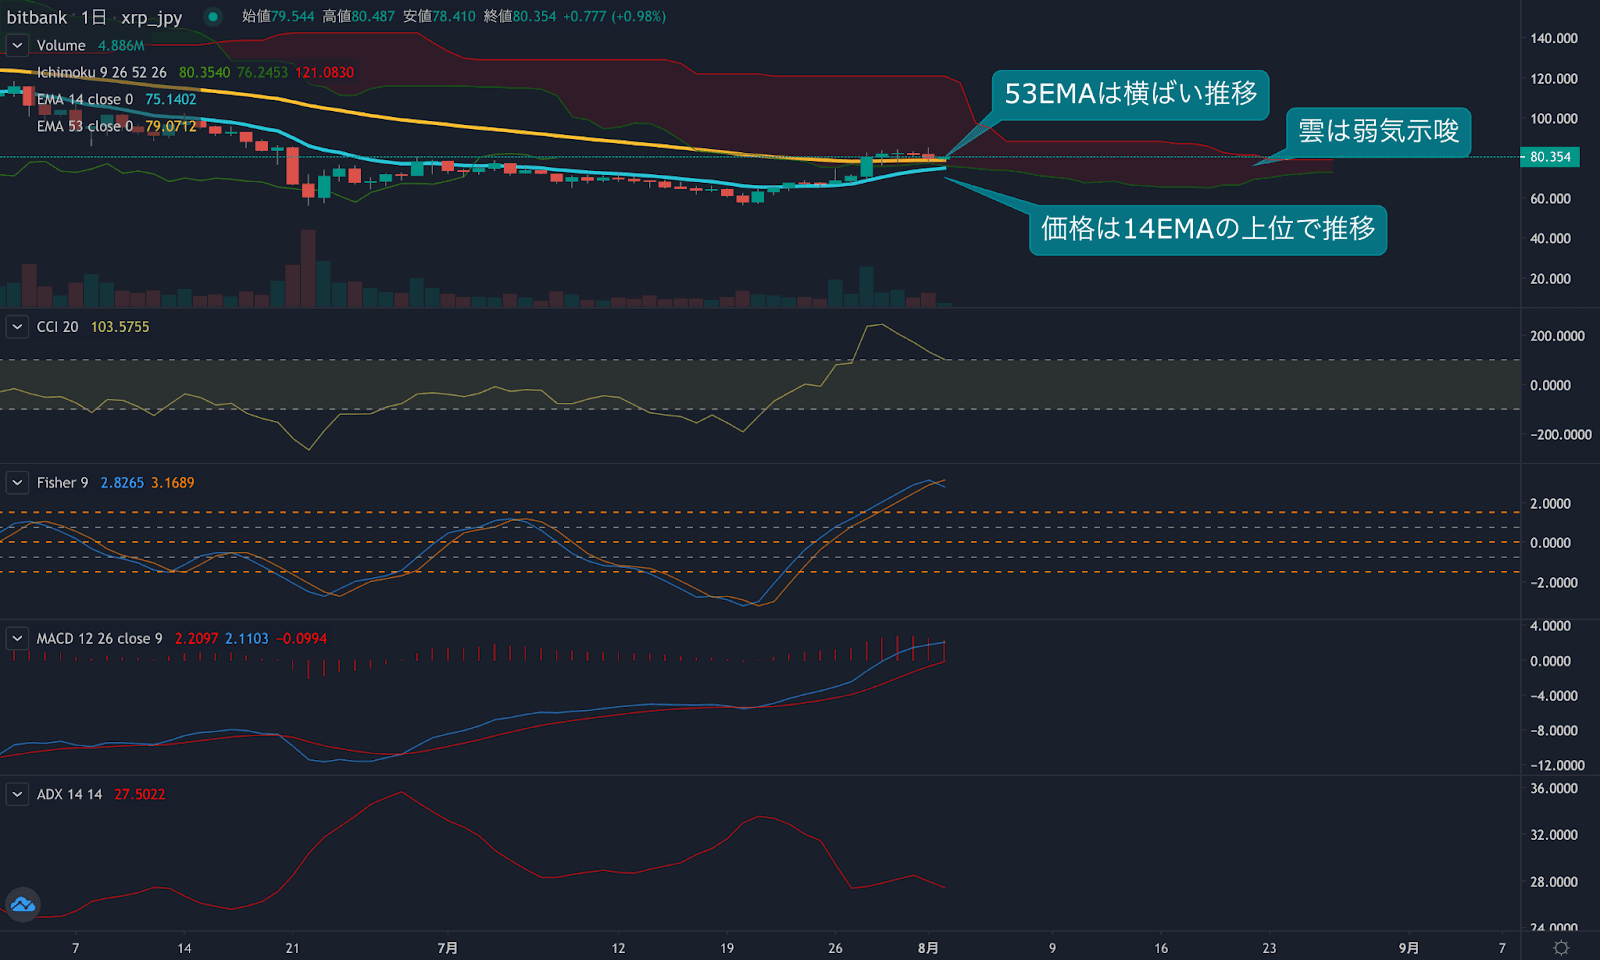Collapse the Volume legend chevron
This screenshot has height=960, width=1600.
16,45
